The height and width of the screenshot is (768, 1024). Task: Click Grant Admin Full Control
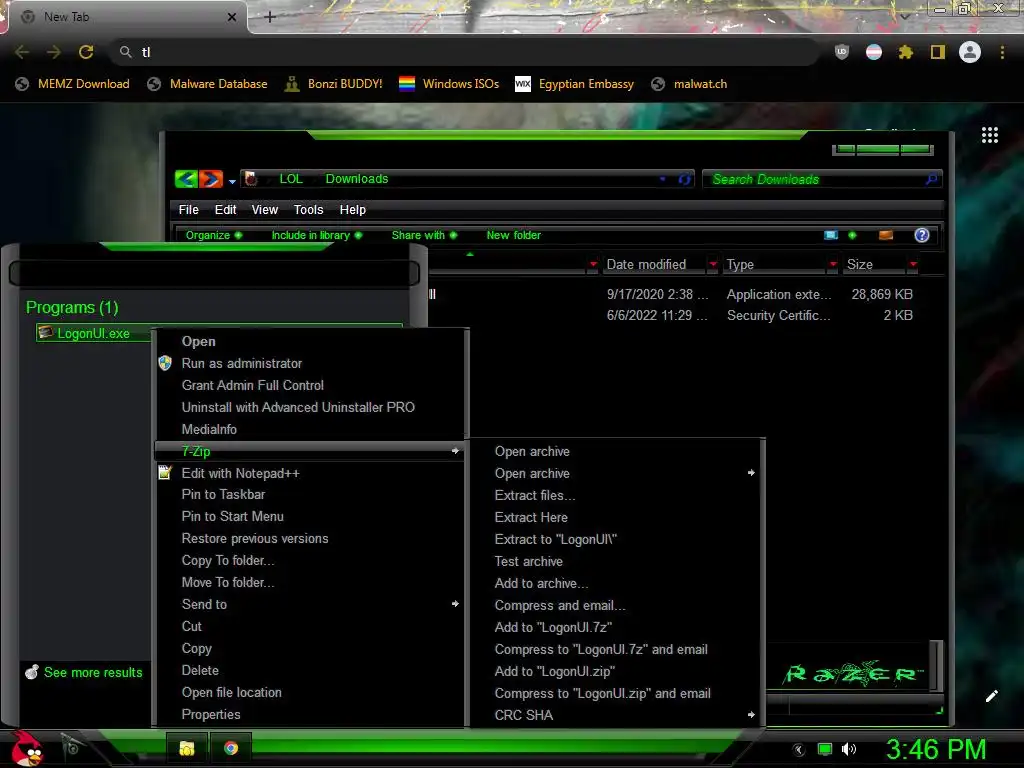[310, 385]
